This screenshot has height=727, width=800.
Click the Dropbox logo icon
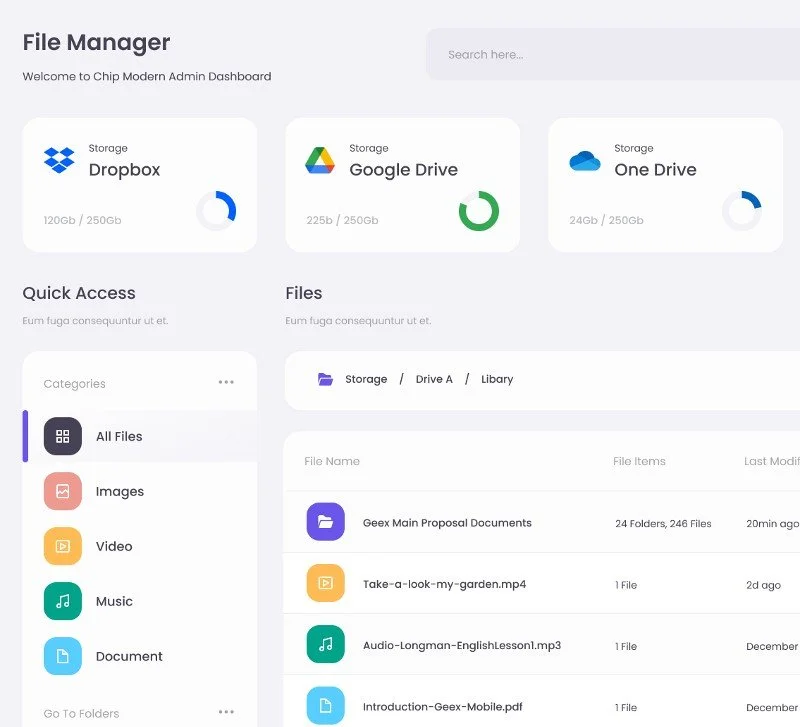tap(59, 160)
